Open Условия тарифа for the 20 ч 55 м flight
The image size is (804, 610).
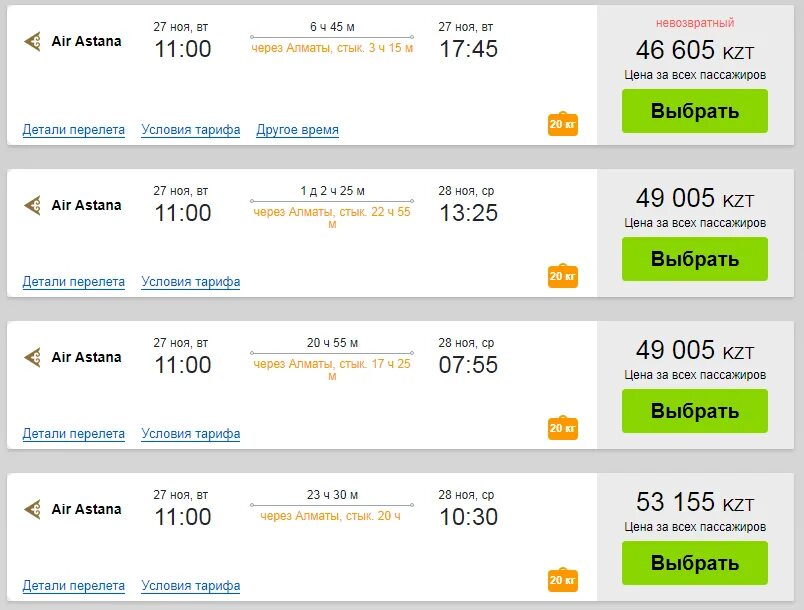tap(191, 434)
